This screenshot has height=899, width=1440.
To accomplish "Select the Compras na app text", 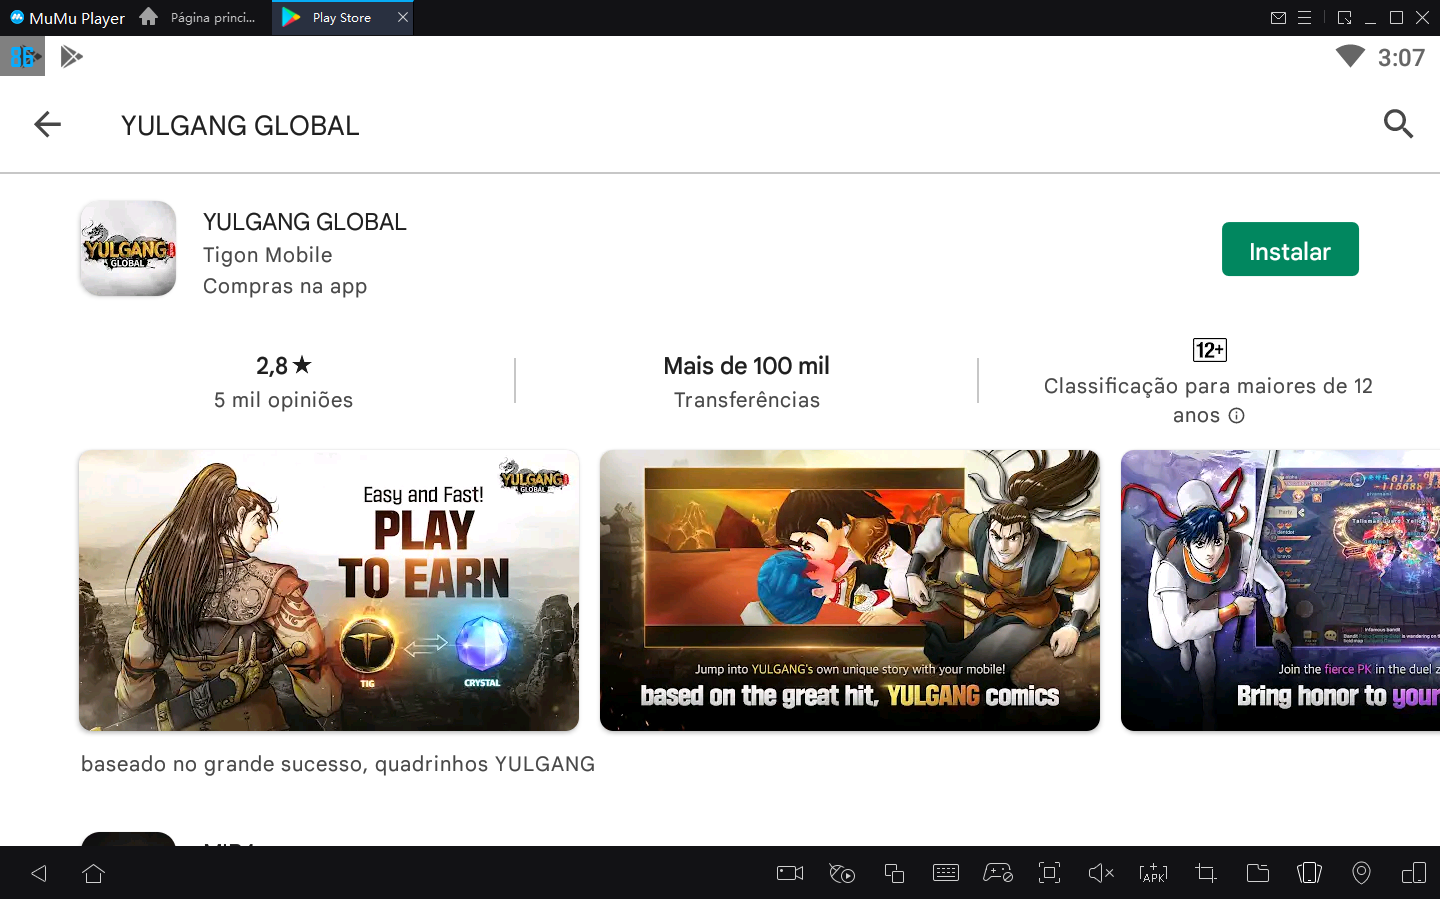I will [285, 286].
